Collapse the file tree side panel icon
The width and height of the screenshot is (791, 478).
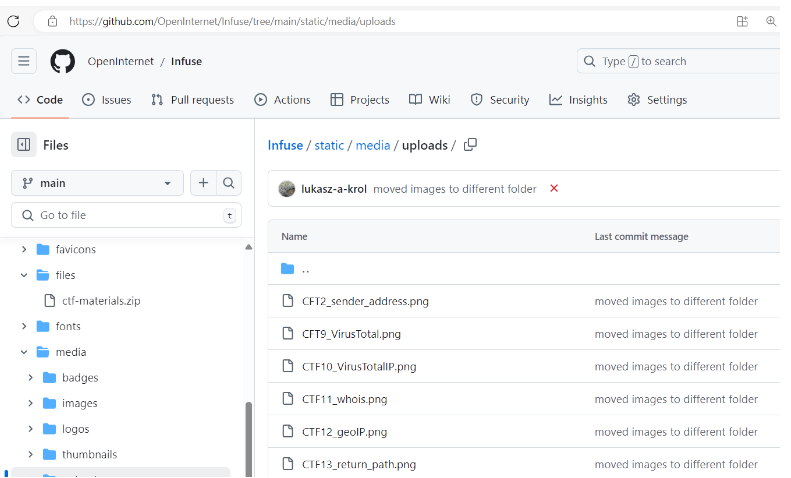coord(24,145)
